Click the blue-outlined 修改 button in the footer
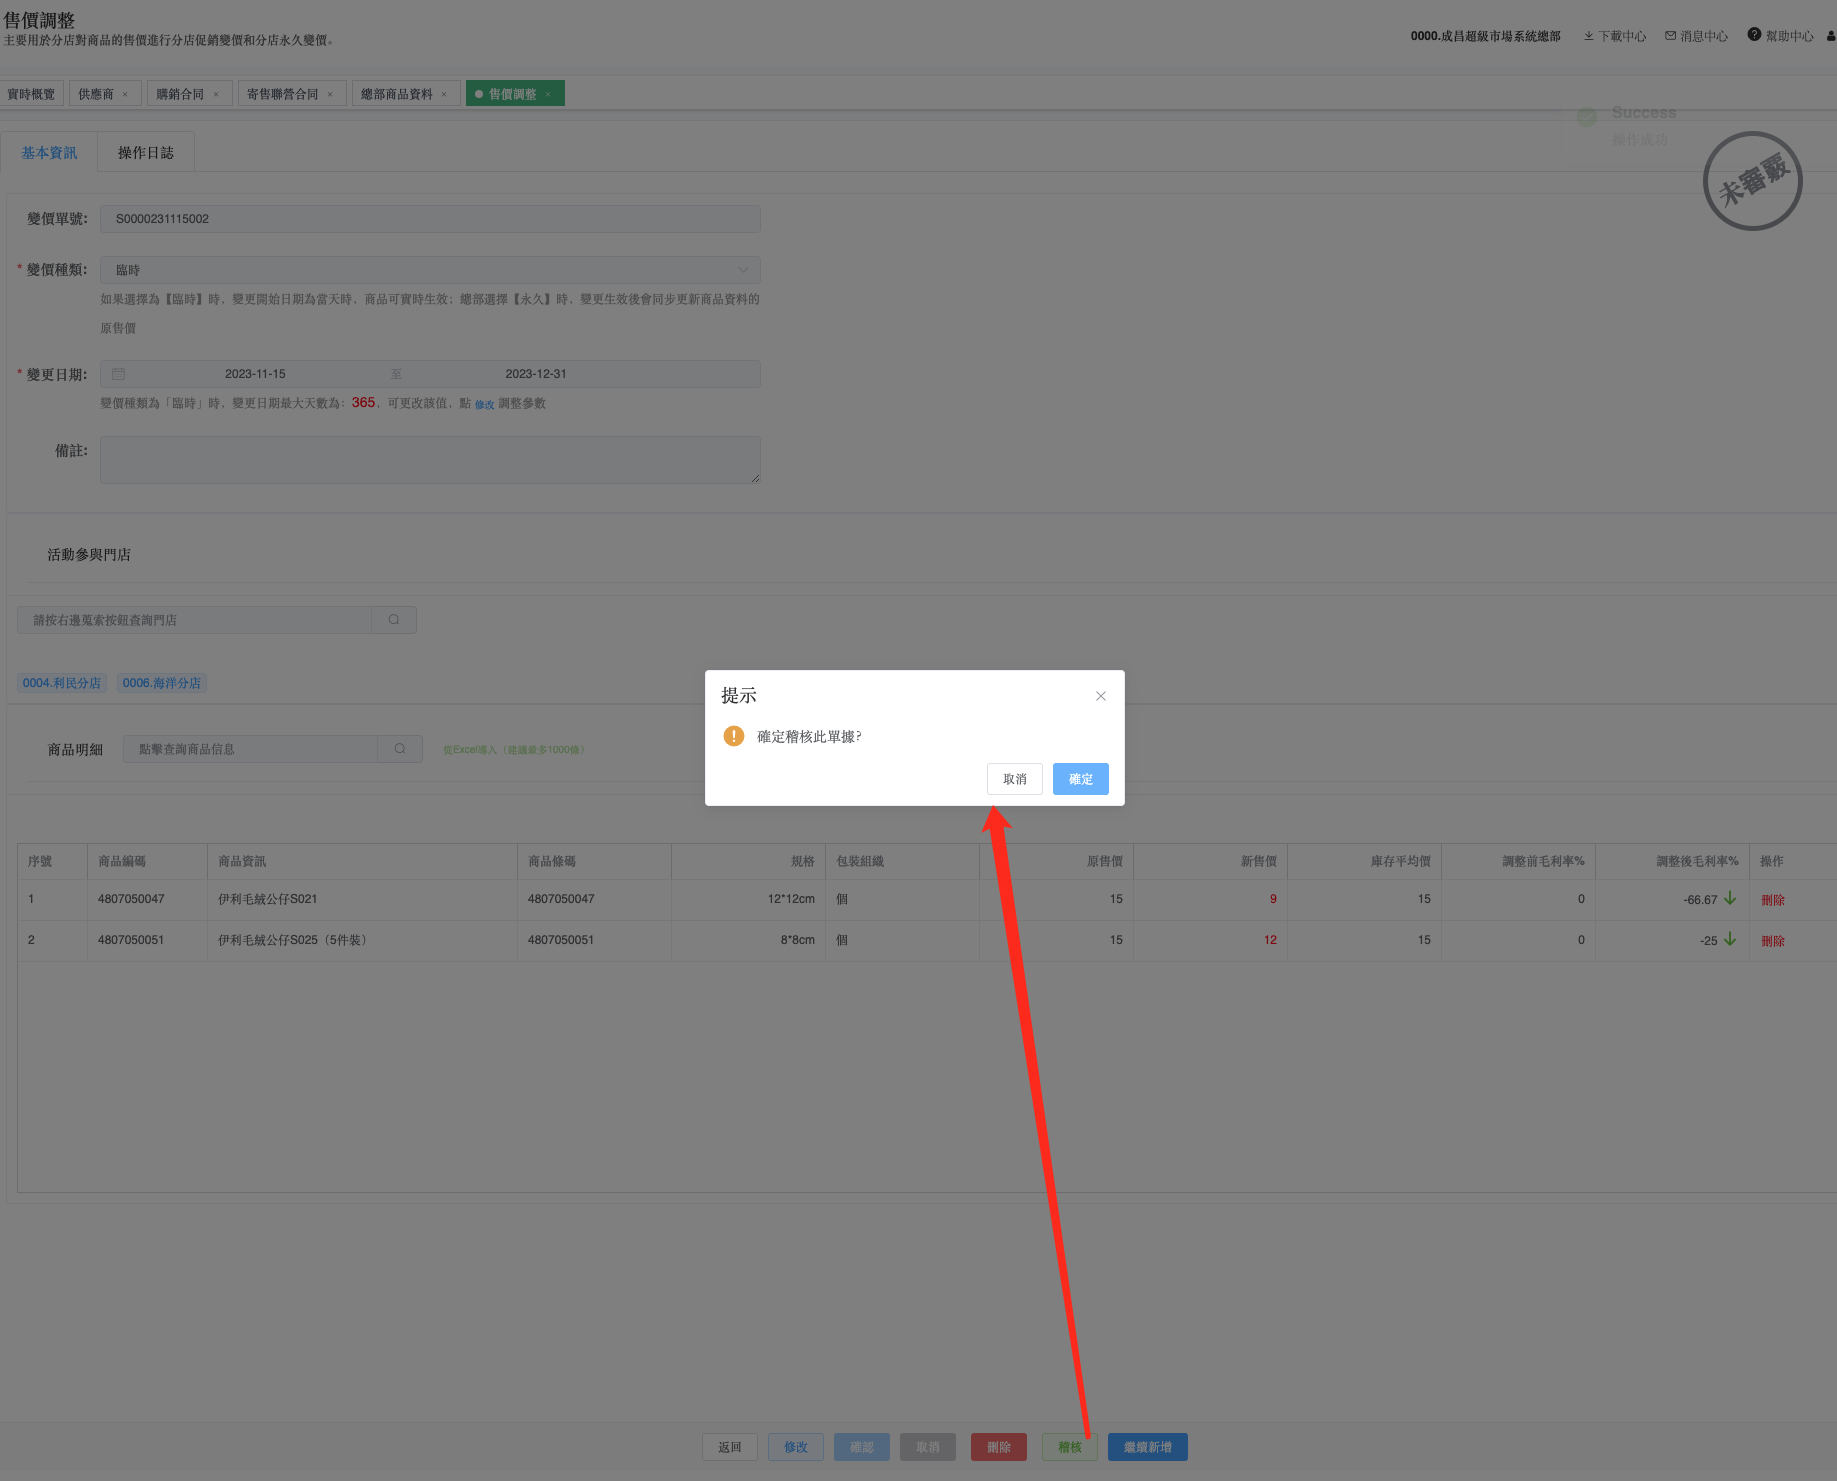The height and width of the screenshot is (1481, 1837). (x=796, y=1447)
